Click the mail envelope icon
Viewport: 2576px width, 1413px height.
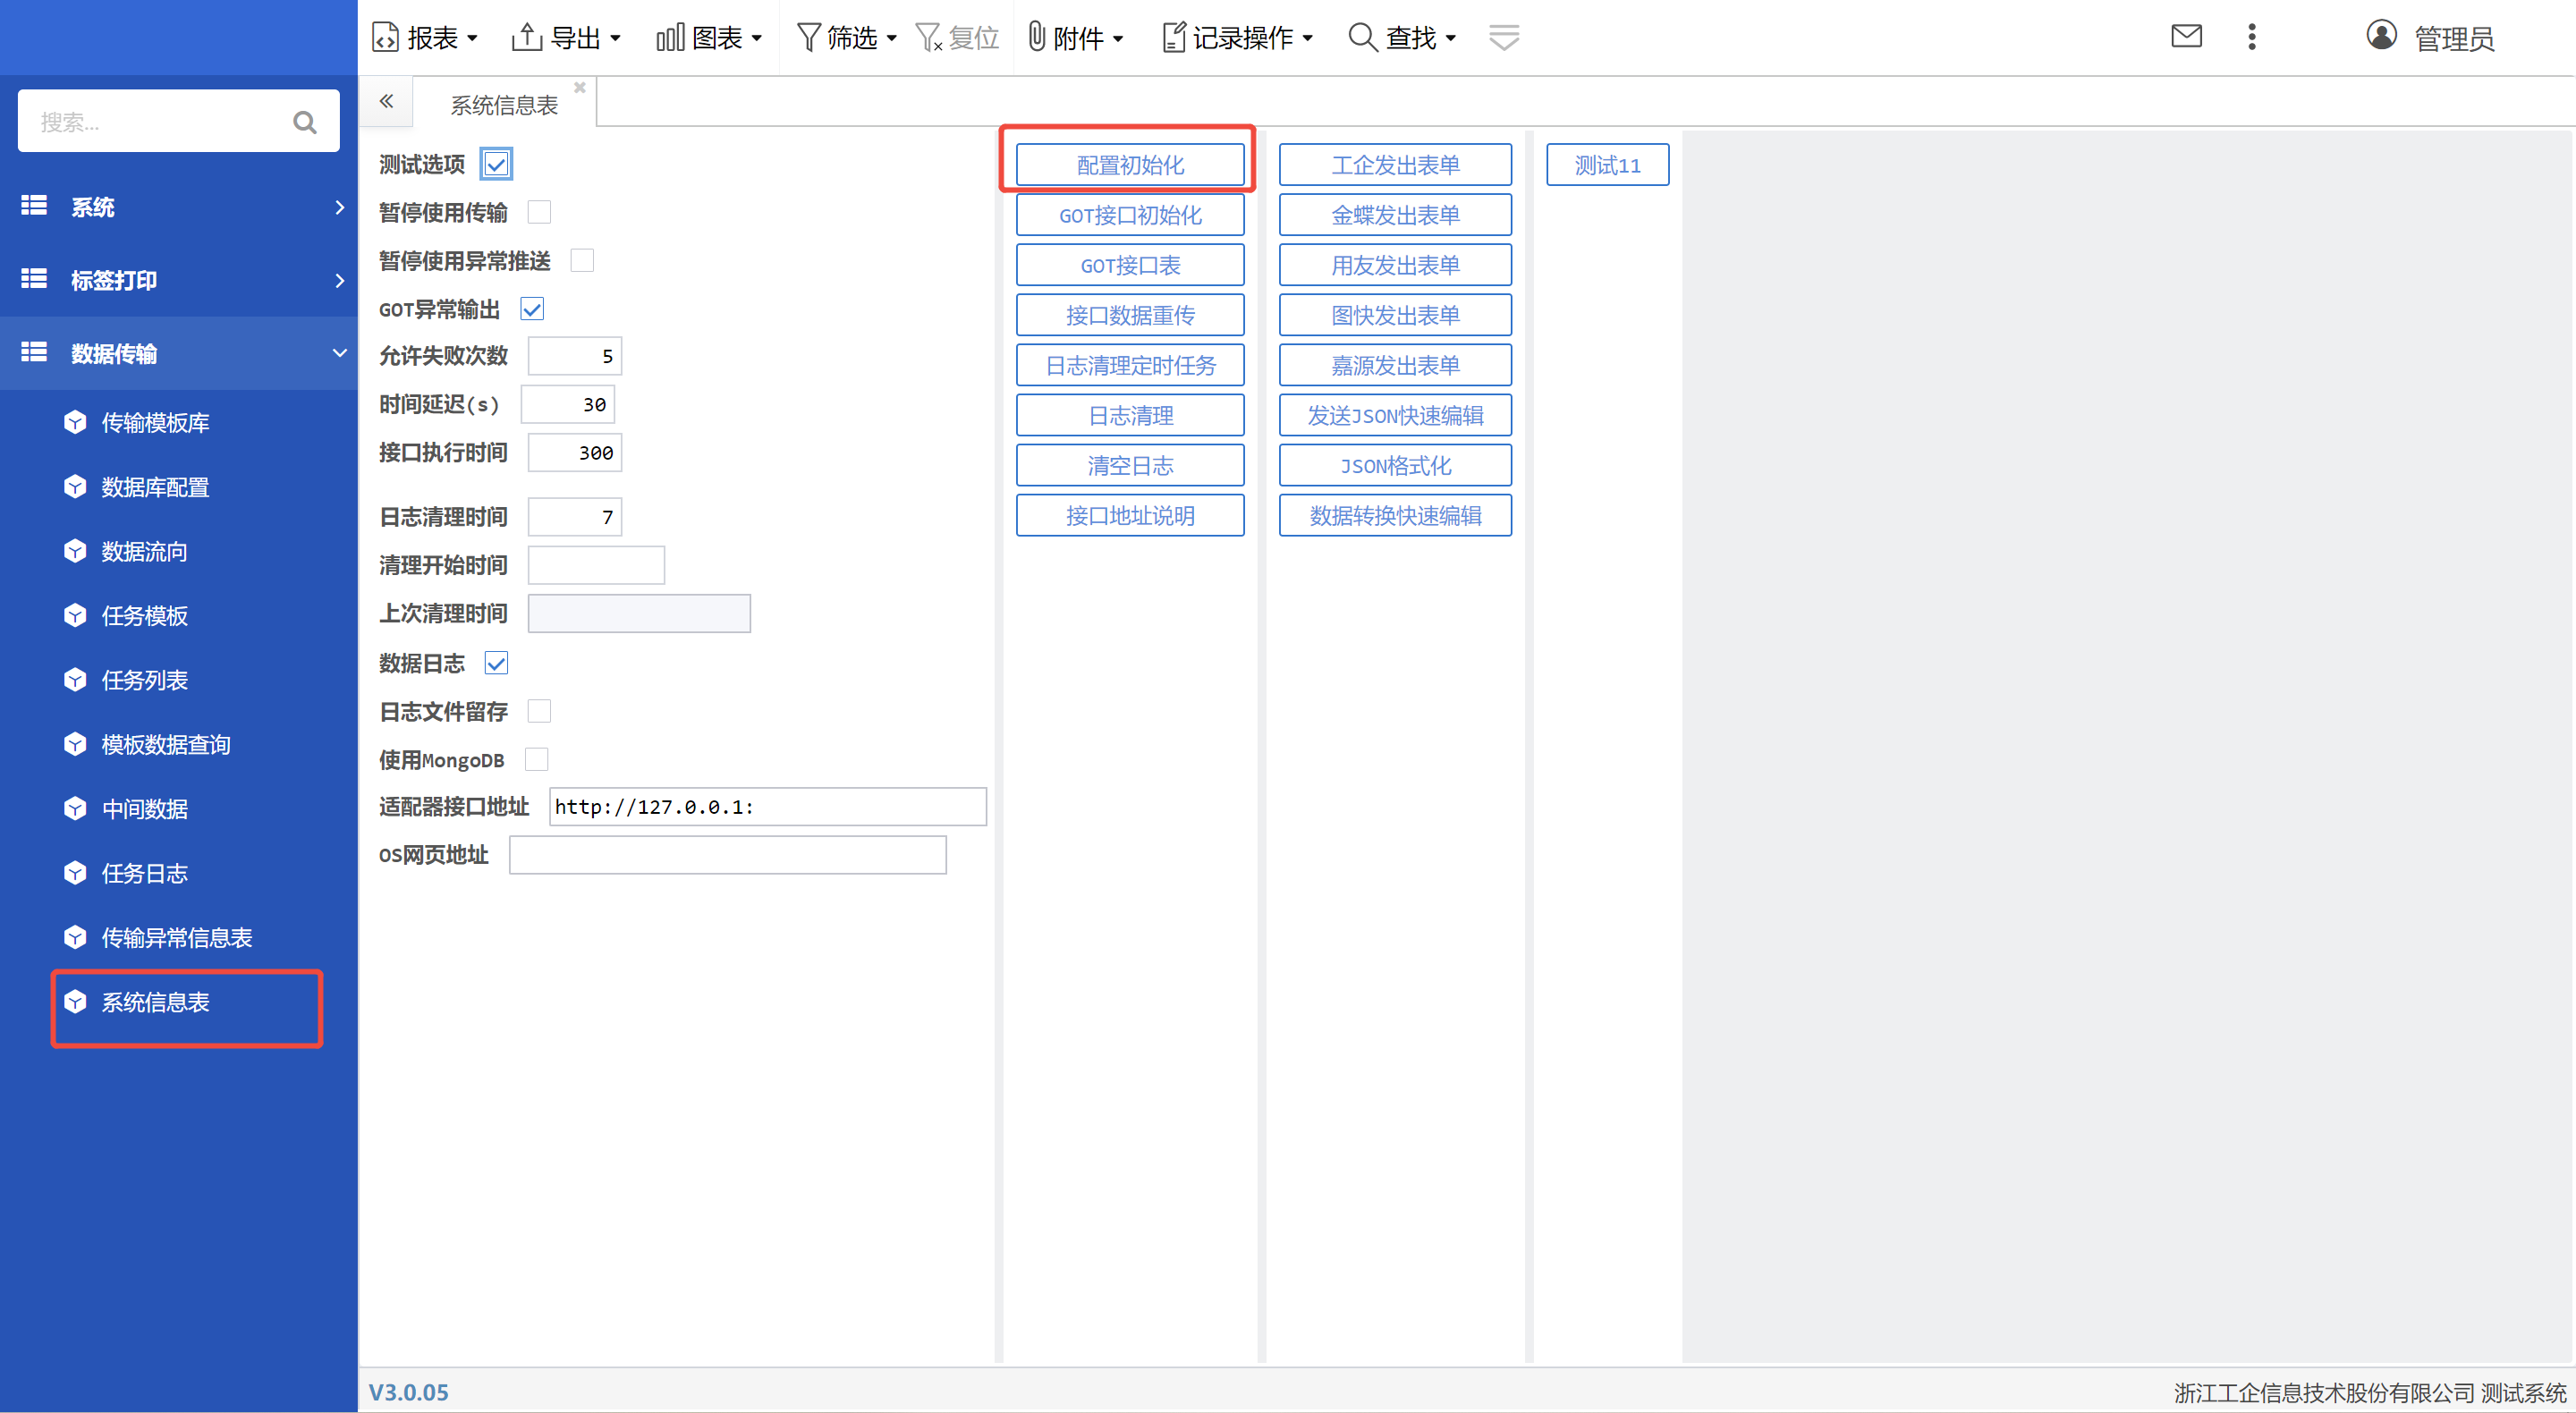(2186, 37)
